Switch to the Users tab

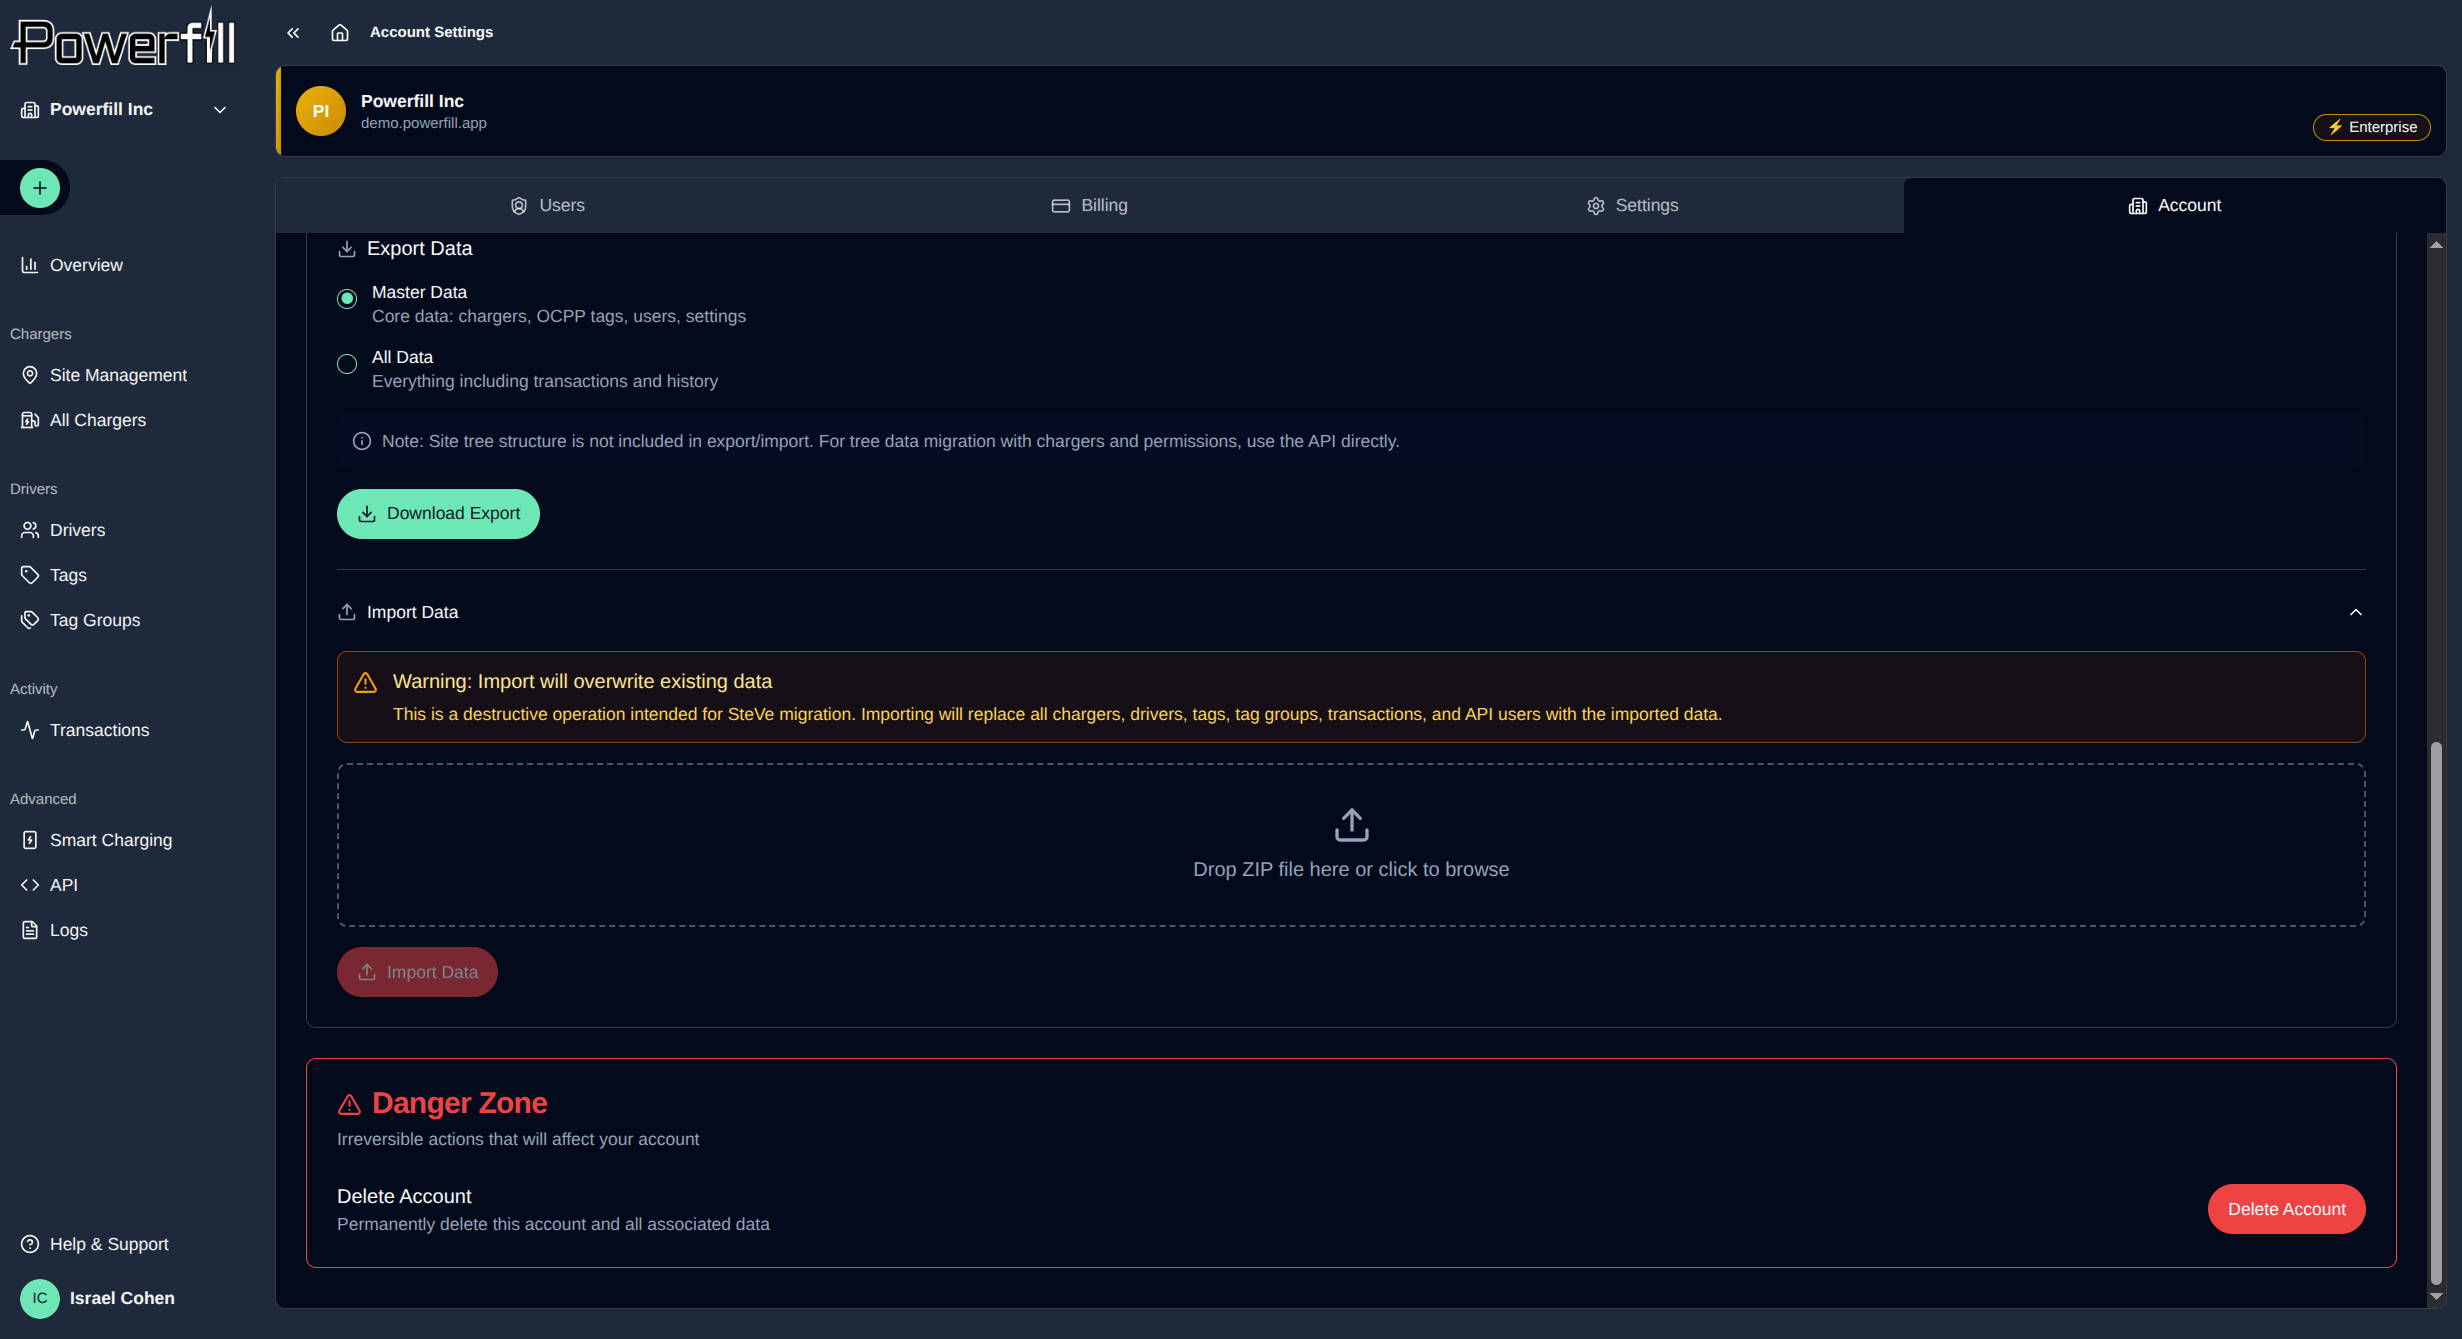coord(548,205)
